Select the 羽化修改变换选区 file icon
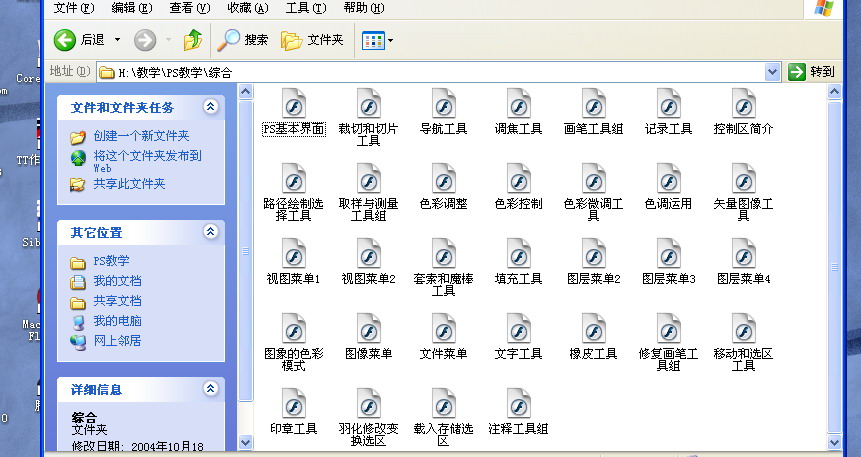861x457 pixels. coord(368,404)
